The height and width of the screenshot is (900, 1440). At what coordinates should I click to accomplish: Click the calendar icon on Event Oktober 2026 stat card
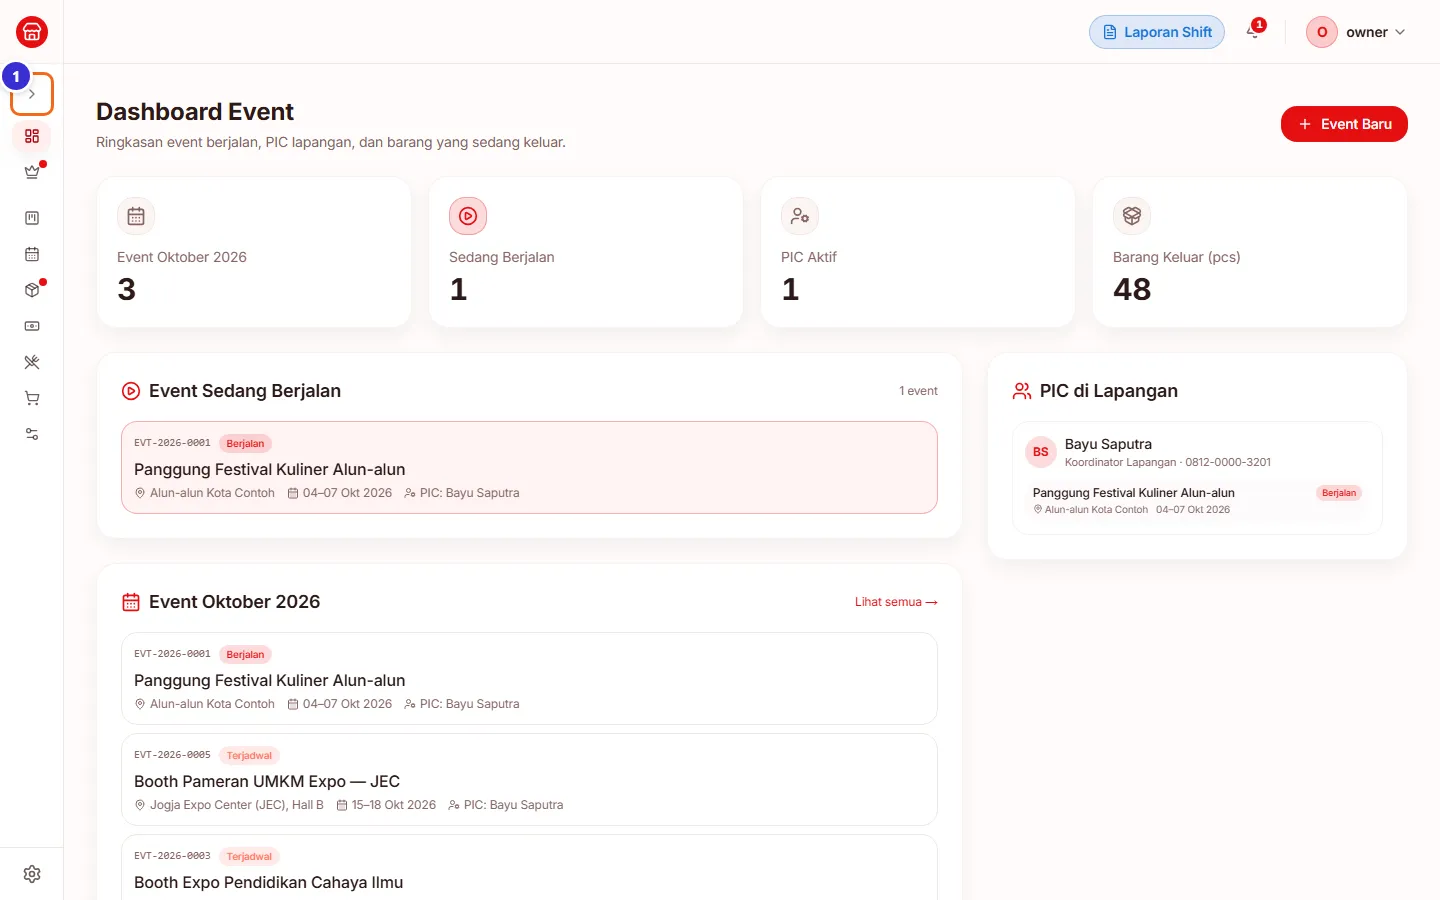coord(136,216)
